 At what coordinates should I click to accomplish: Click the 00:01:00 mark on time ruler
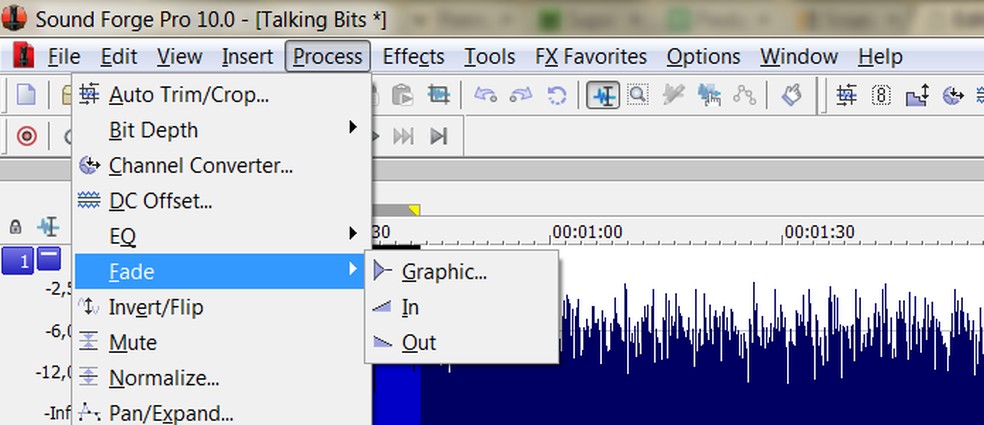pyautogui.click(x=587, y=232)
